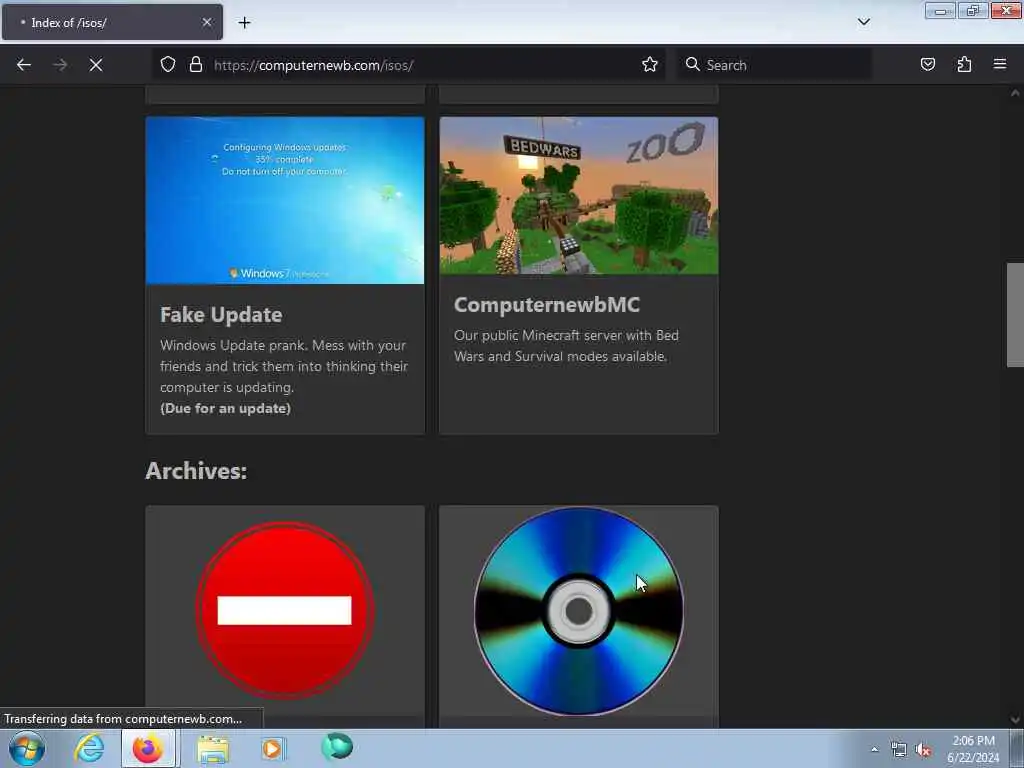Go back to the previous page
Viewport: 1024px width, 768px height.
[24, 65]
